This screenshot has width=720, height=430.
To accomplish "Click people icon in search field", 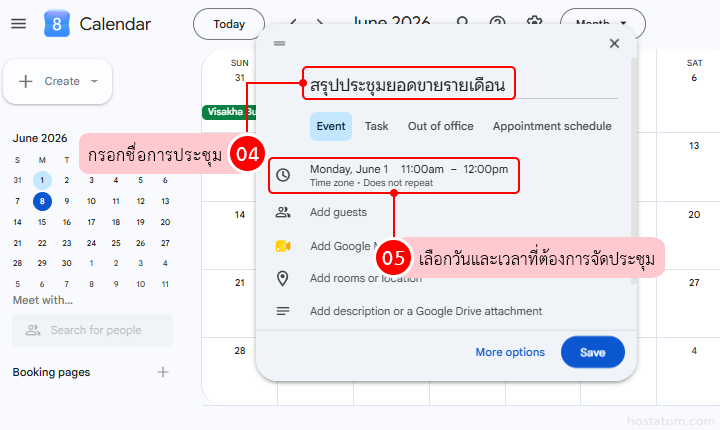I will click(x=33, y=330).
